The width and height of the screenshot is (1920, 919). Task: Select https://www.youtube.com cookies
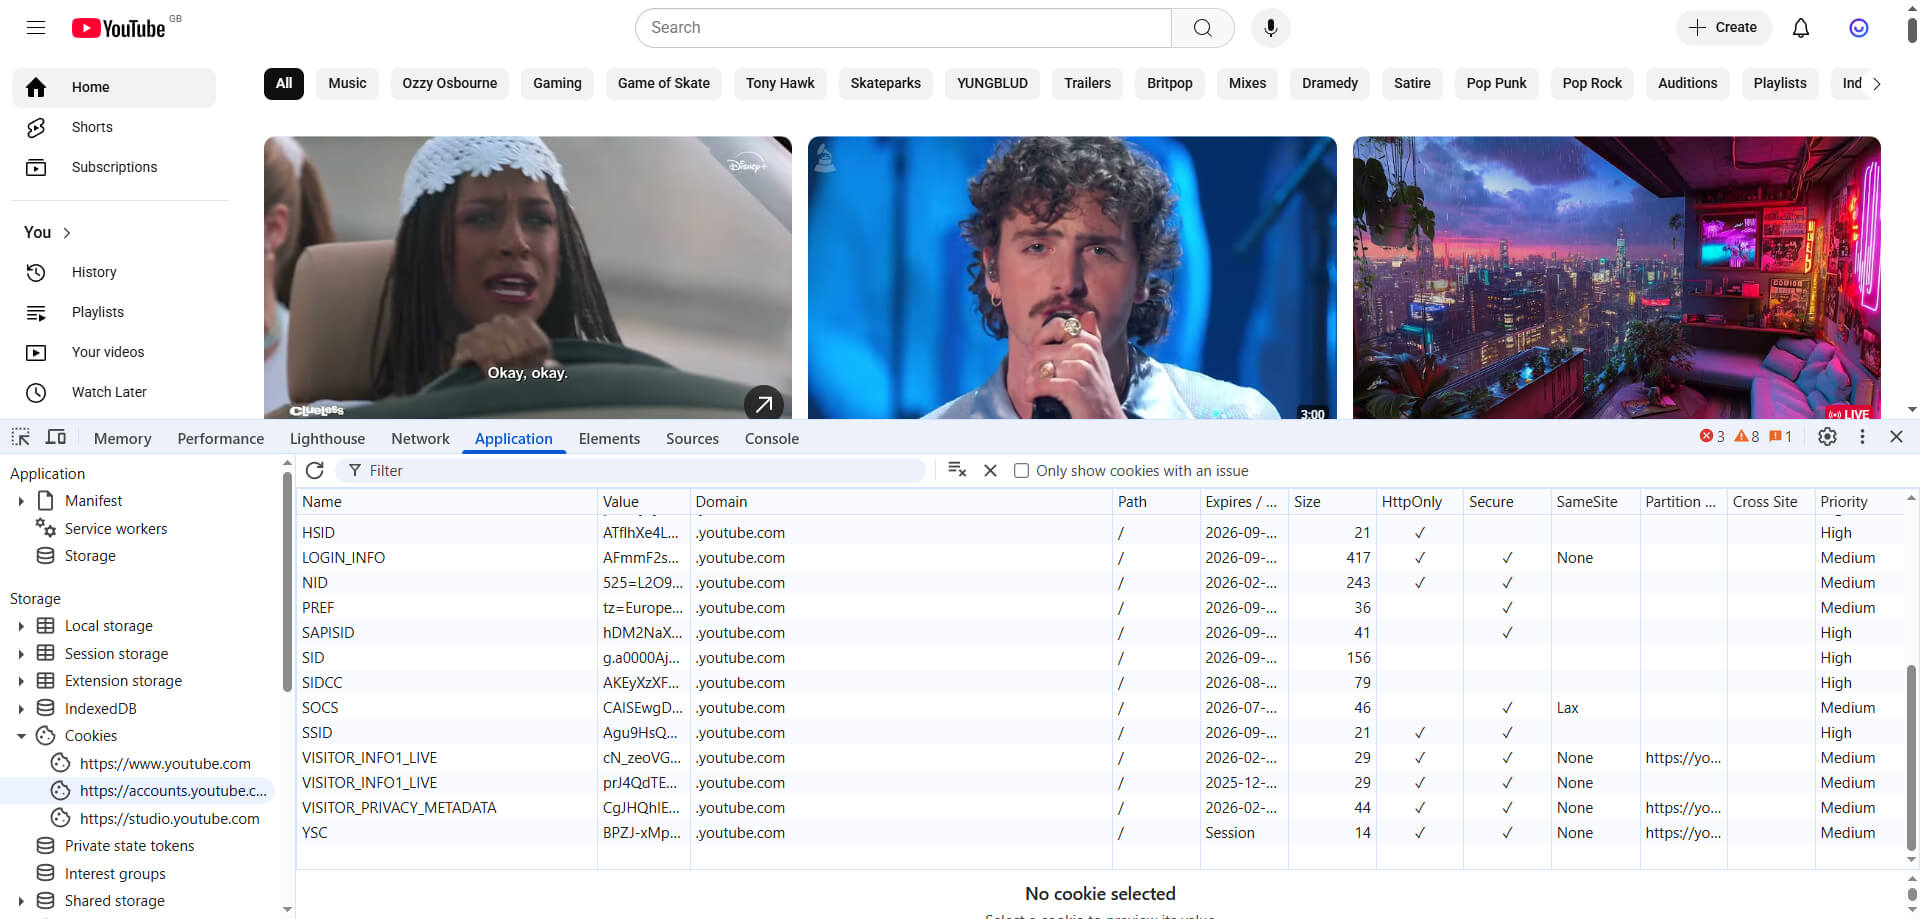tap(165, 764)
